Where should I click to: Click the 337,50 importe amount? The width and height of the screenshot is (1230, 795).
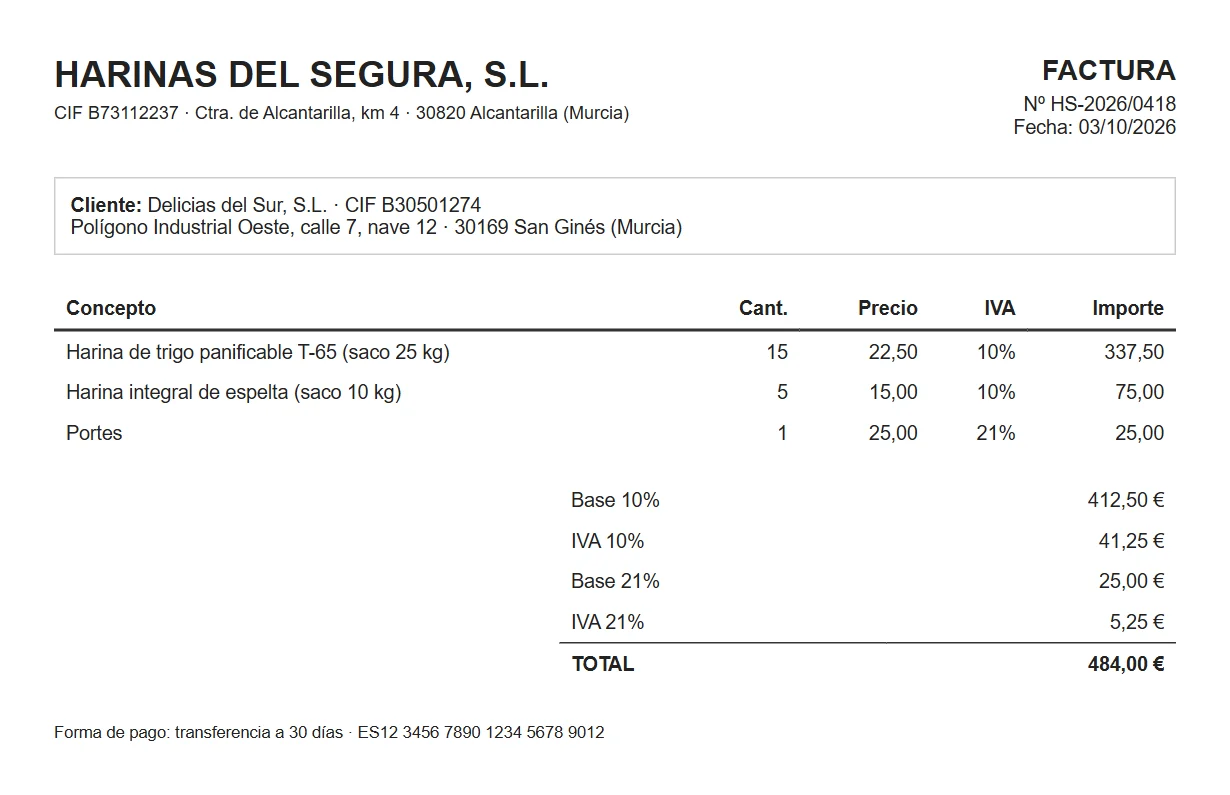(x=1134, y=352)
